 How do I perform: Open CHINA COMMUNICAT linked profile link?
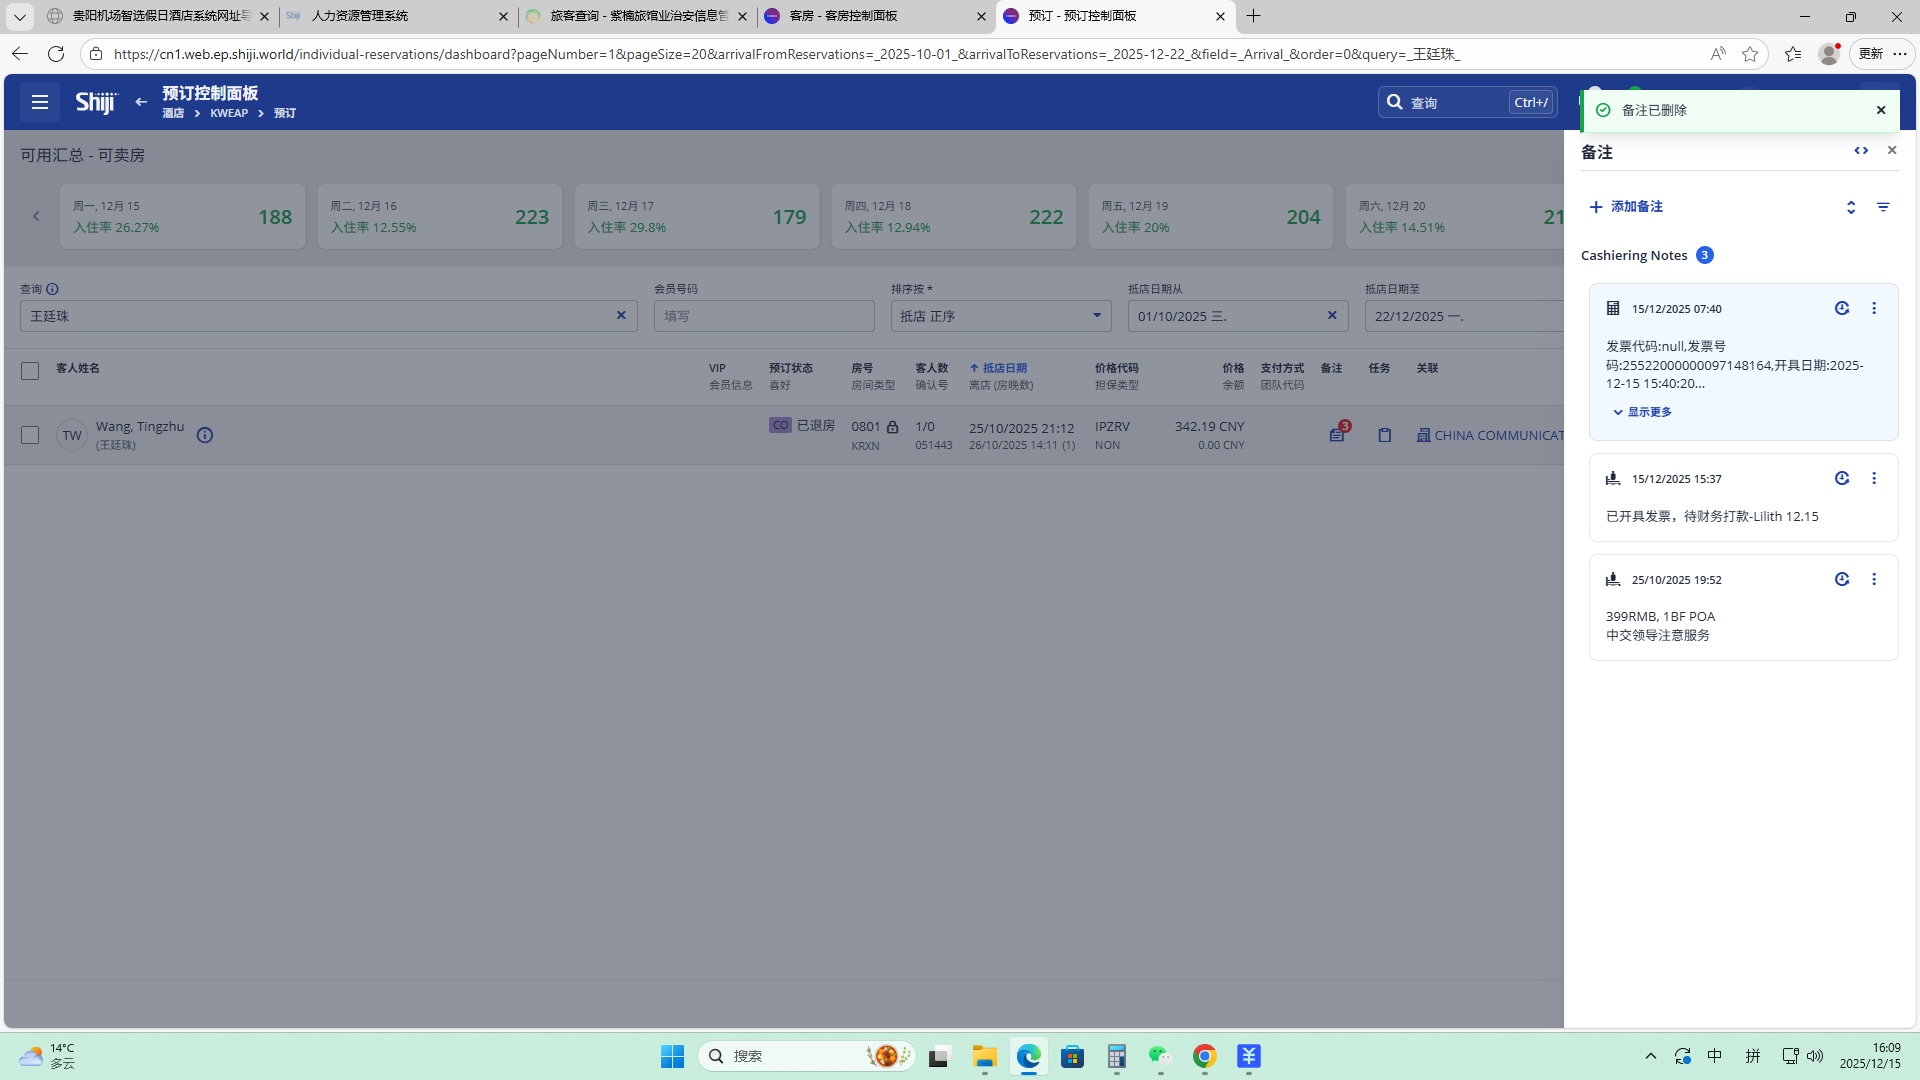(x=1496, y=436)
